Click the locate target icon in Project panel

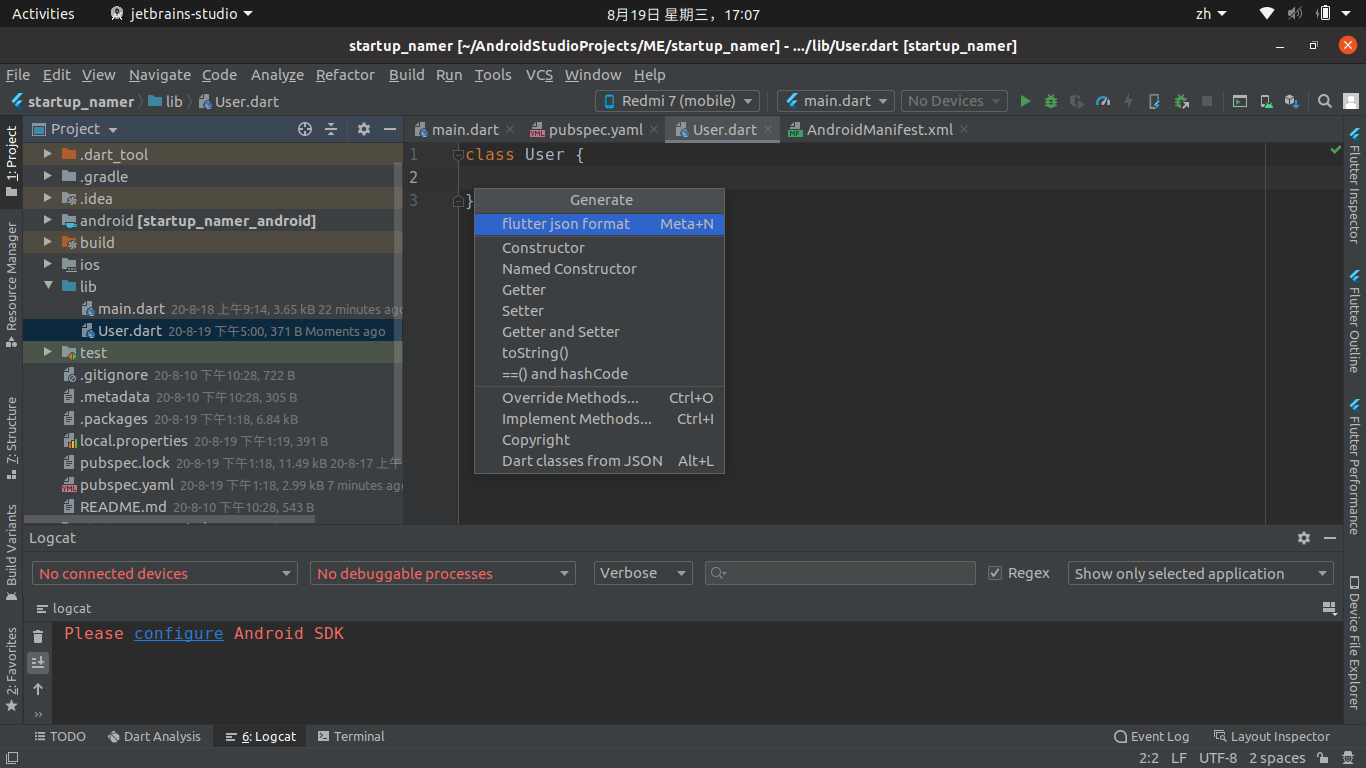click(305, 129)
